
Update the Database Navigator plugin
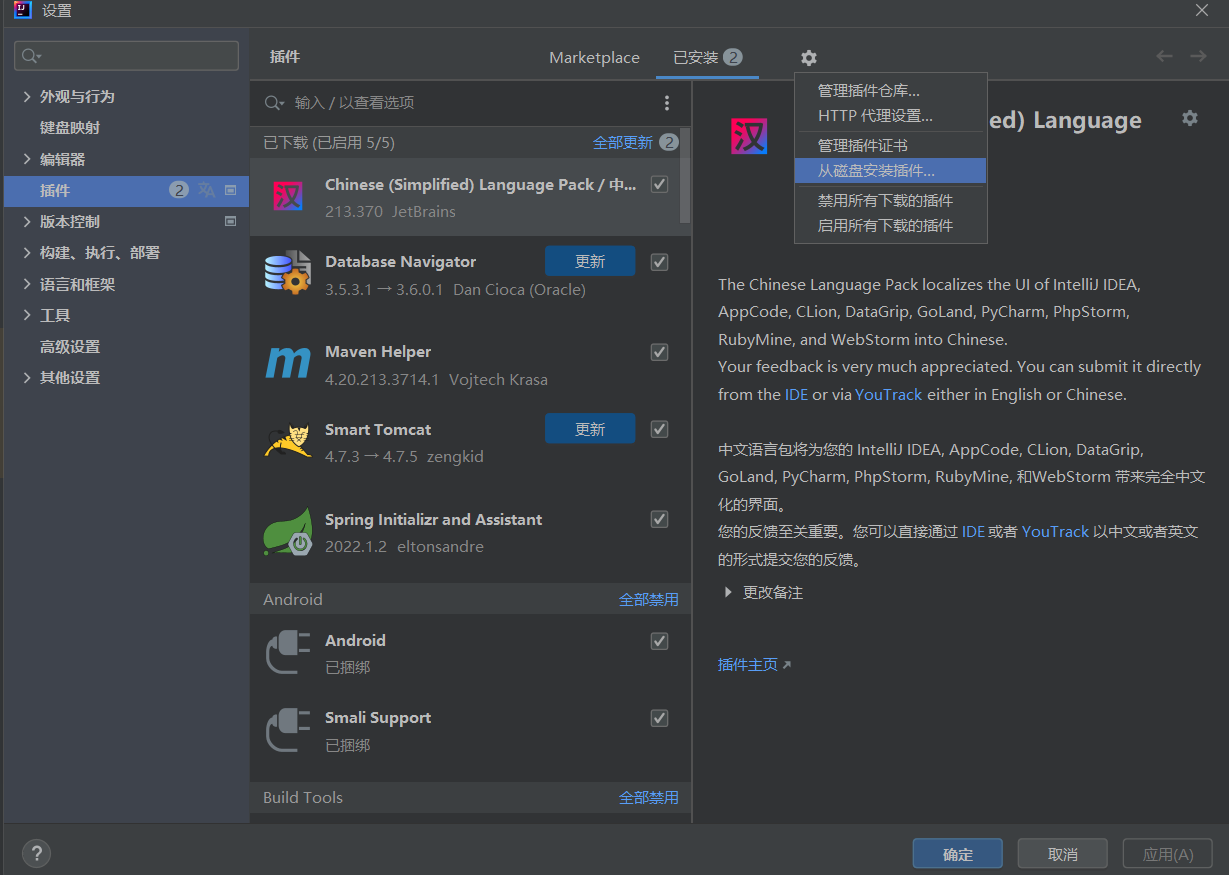pos(590,261)
